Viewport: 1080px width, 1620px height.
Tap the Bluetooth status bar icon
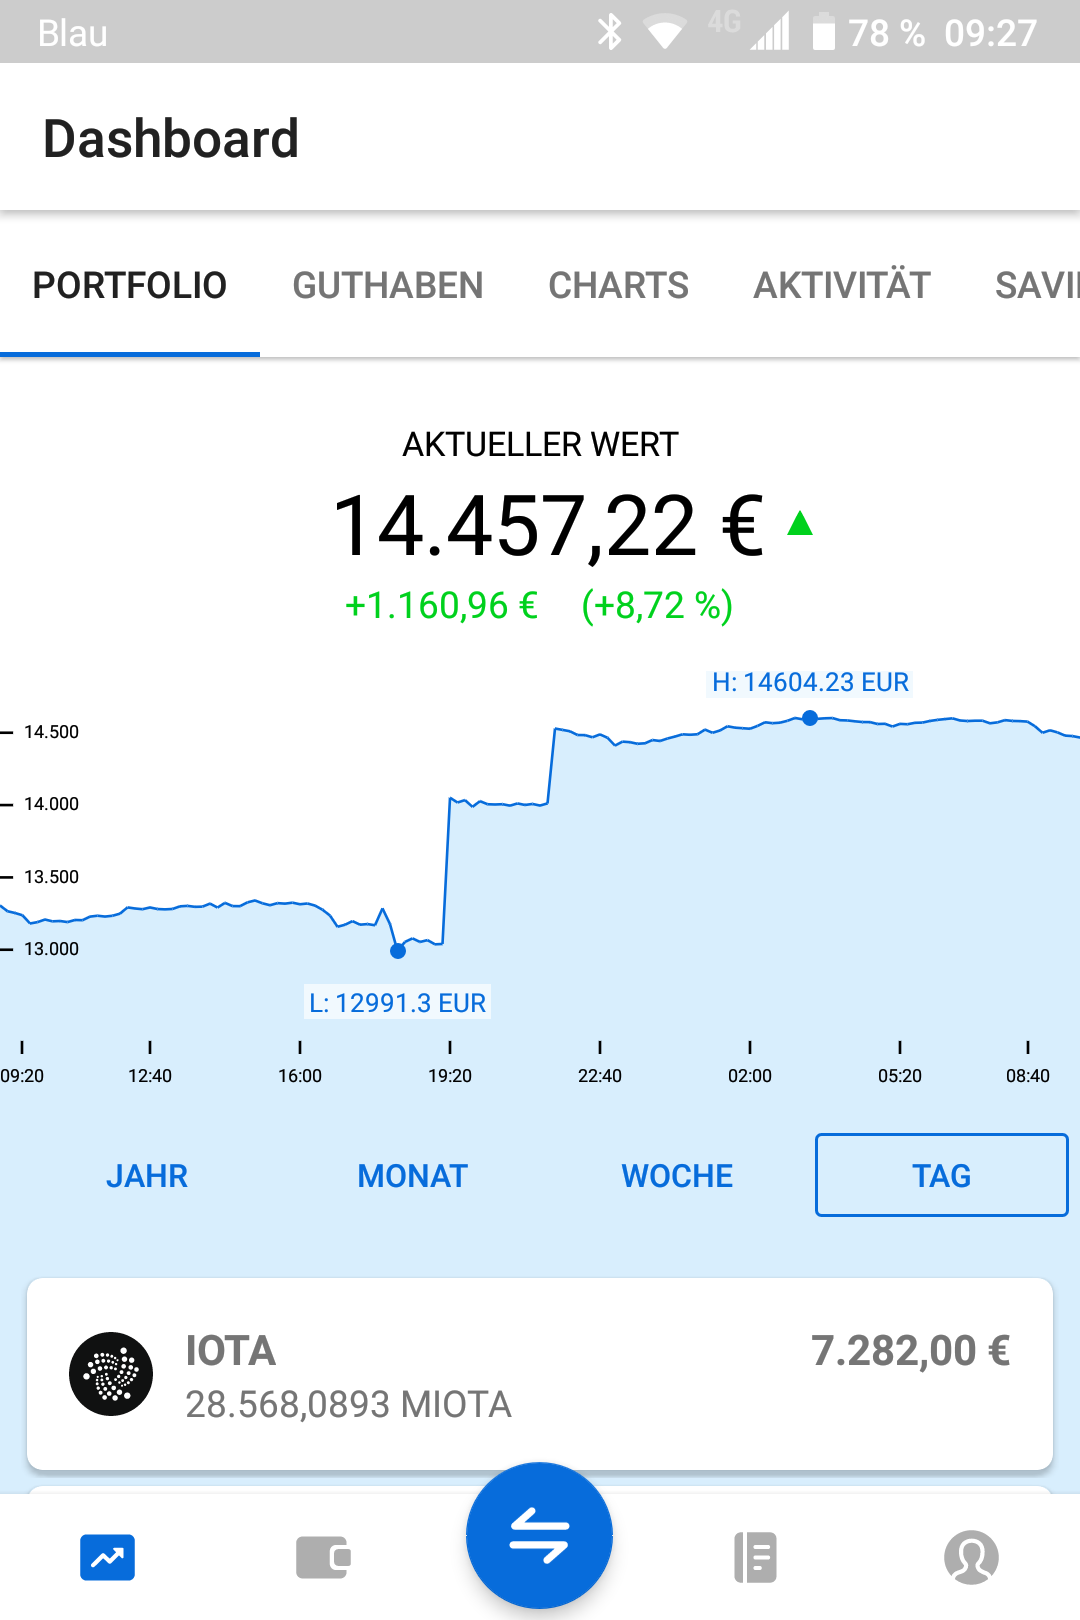[x=609, y=32]
